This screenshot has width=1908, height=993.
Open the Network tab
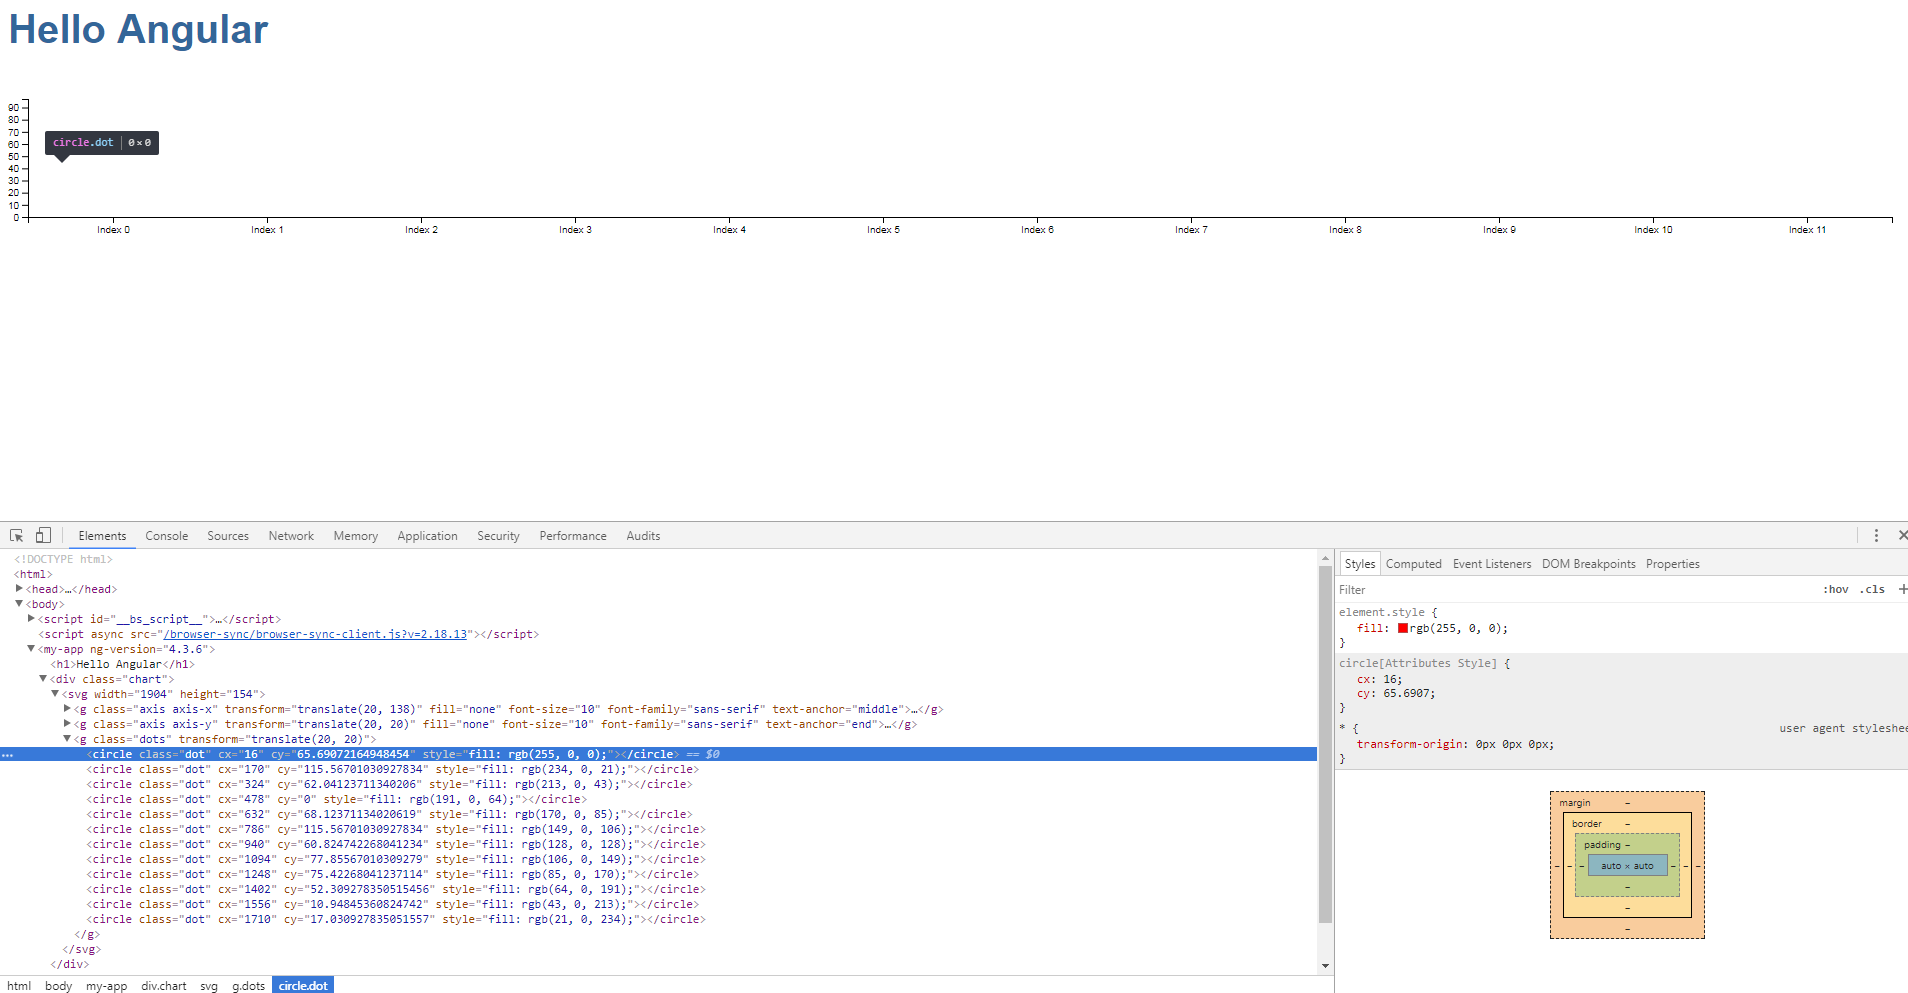pos(291,536)
